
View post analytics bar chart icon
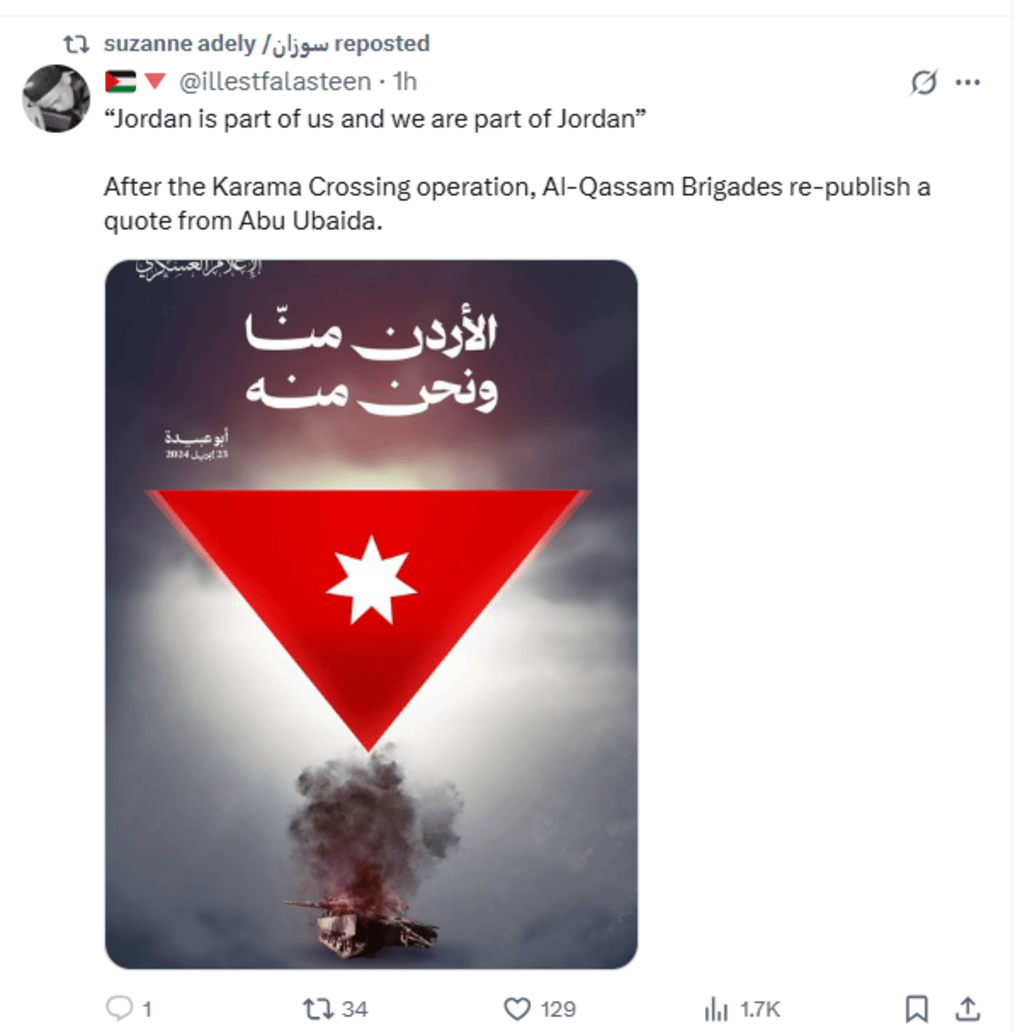click(x=716, y=1008)
